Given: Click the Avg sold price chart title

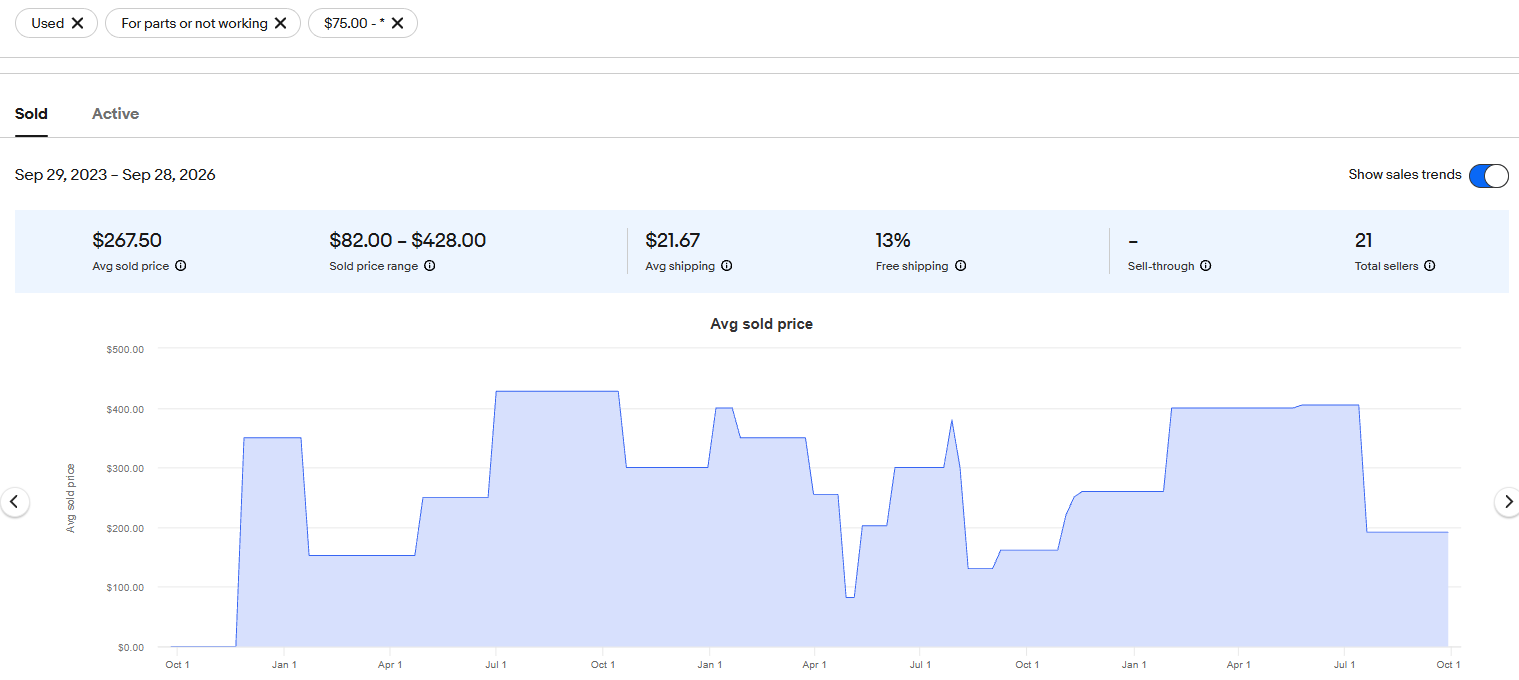Looking at the screenshot, I should tap(761, 324).
